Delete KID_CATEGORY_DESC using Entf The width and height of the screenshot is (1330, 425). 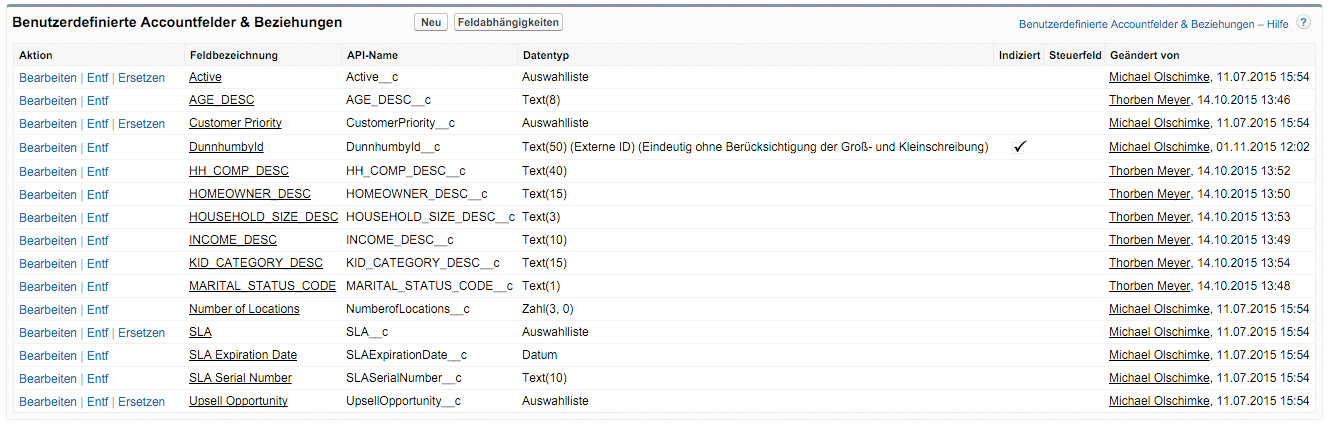click(x=97, y=263)
